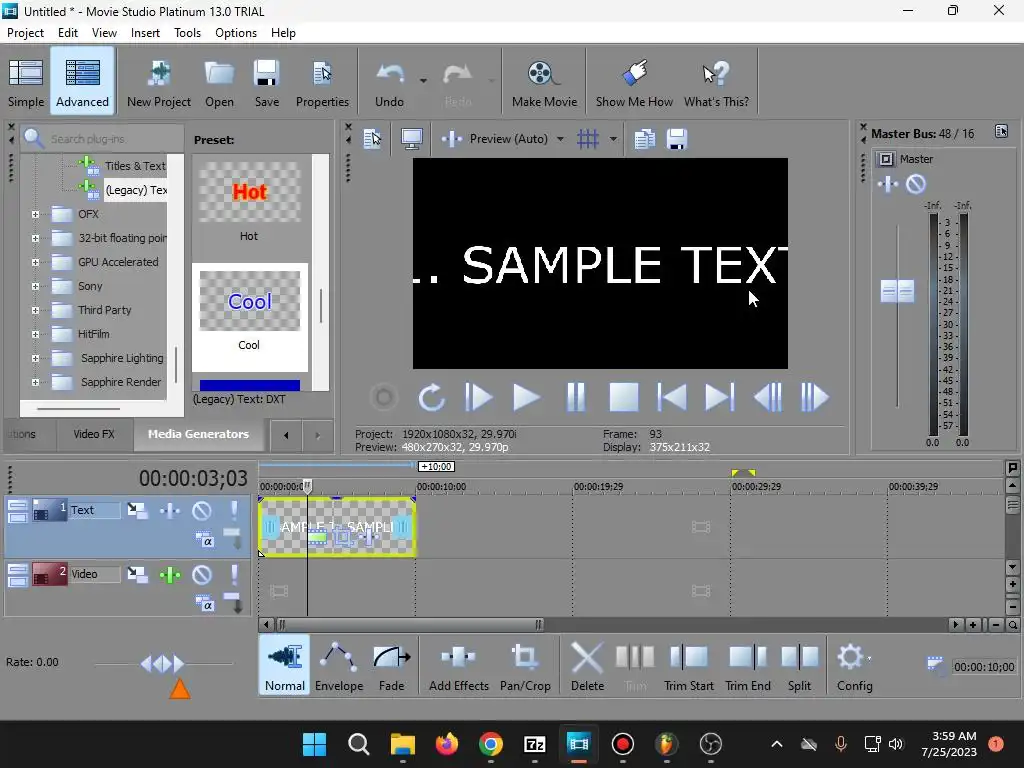Open Track Motion on Text track
This screenshot has height=768, width=1024.
click(x=137, y=510)
